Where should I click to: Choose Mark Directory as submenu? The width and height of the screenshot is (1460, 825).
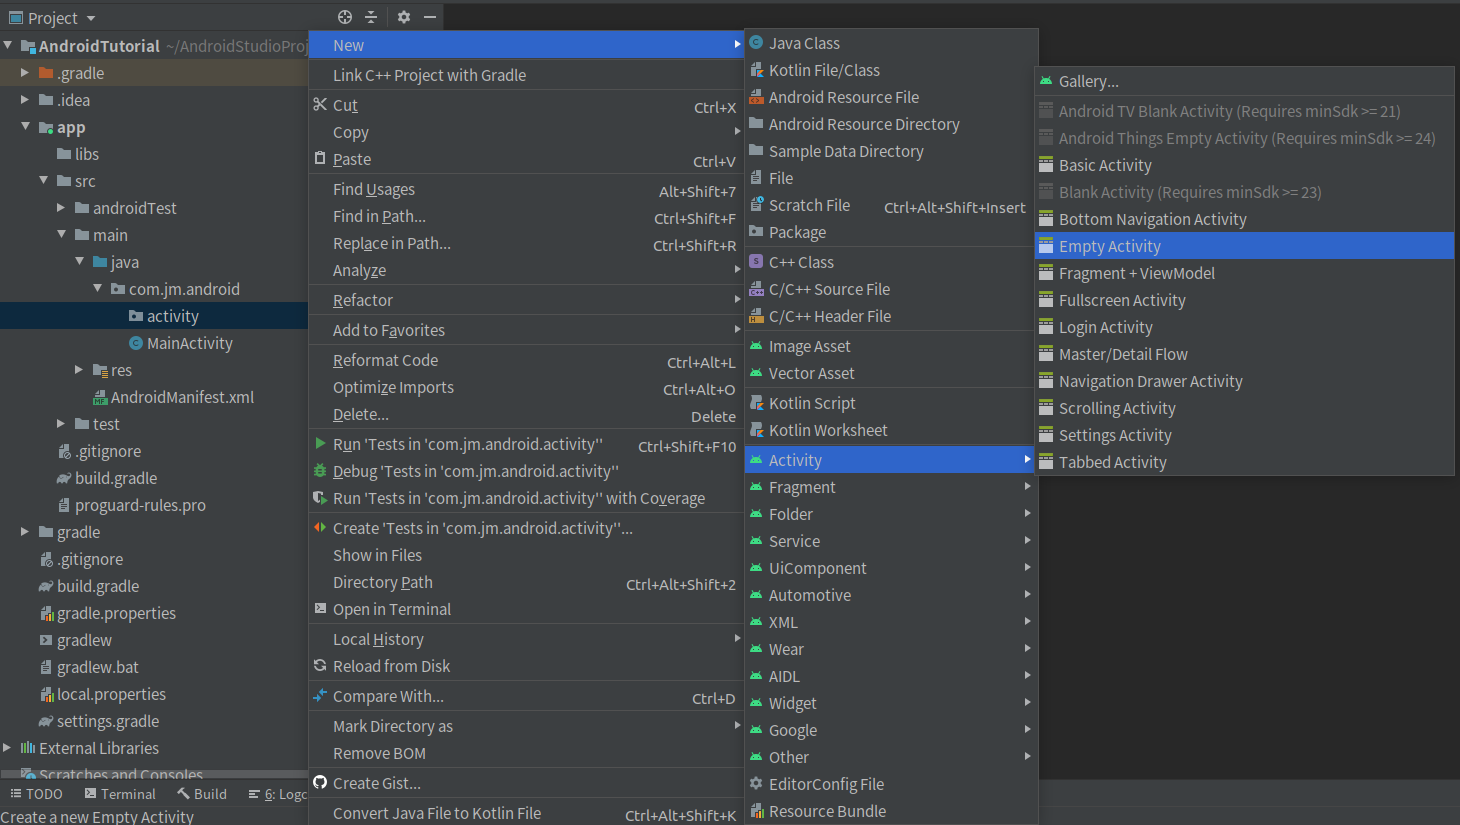coord(527,726)
